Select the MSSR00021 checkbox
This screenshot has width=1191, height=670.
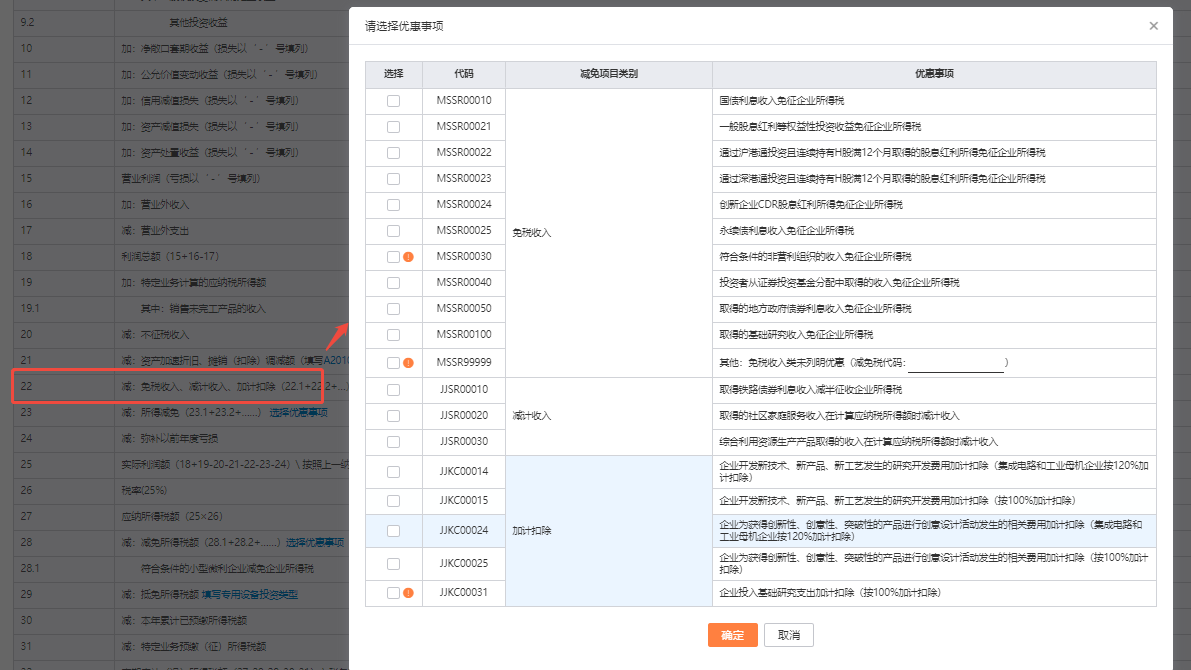(393, 127)
